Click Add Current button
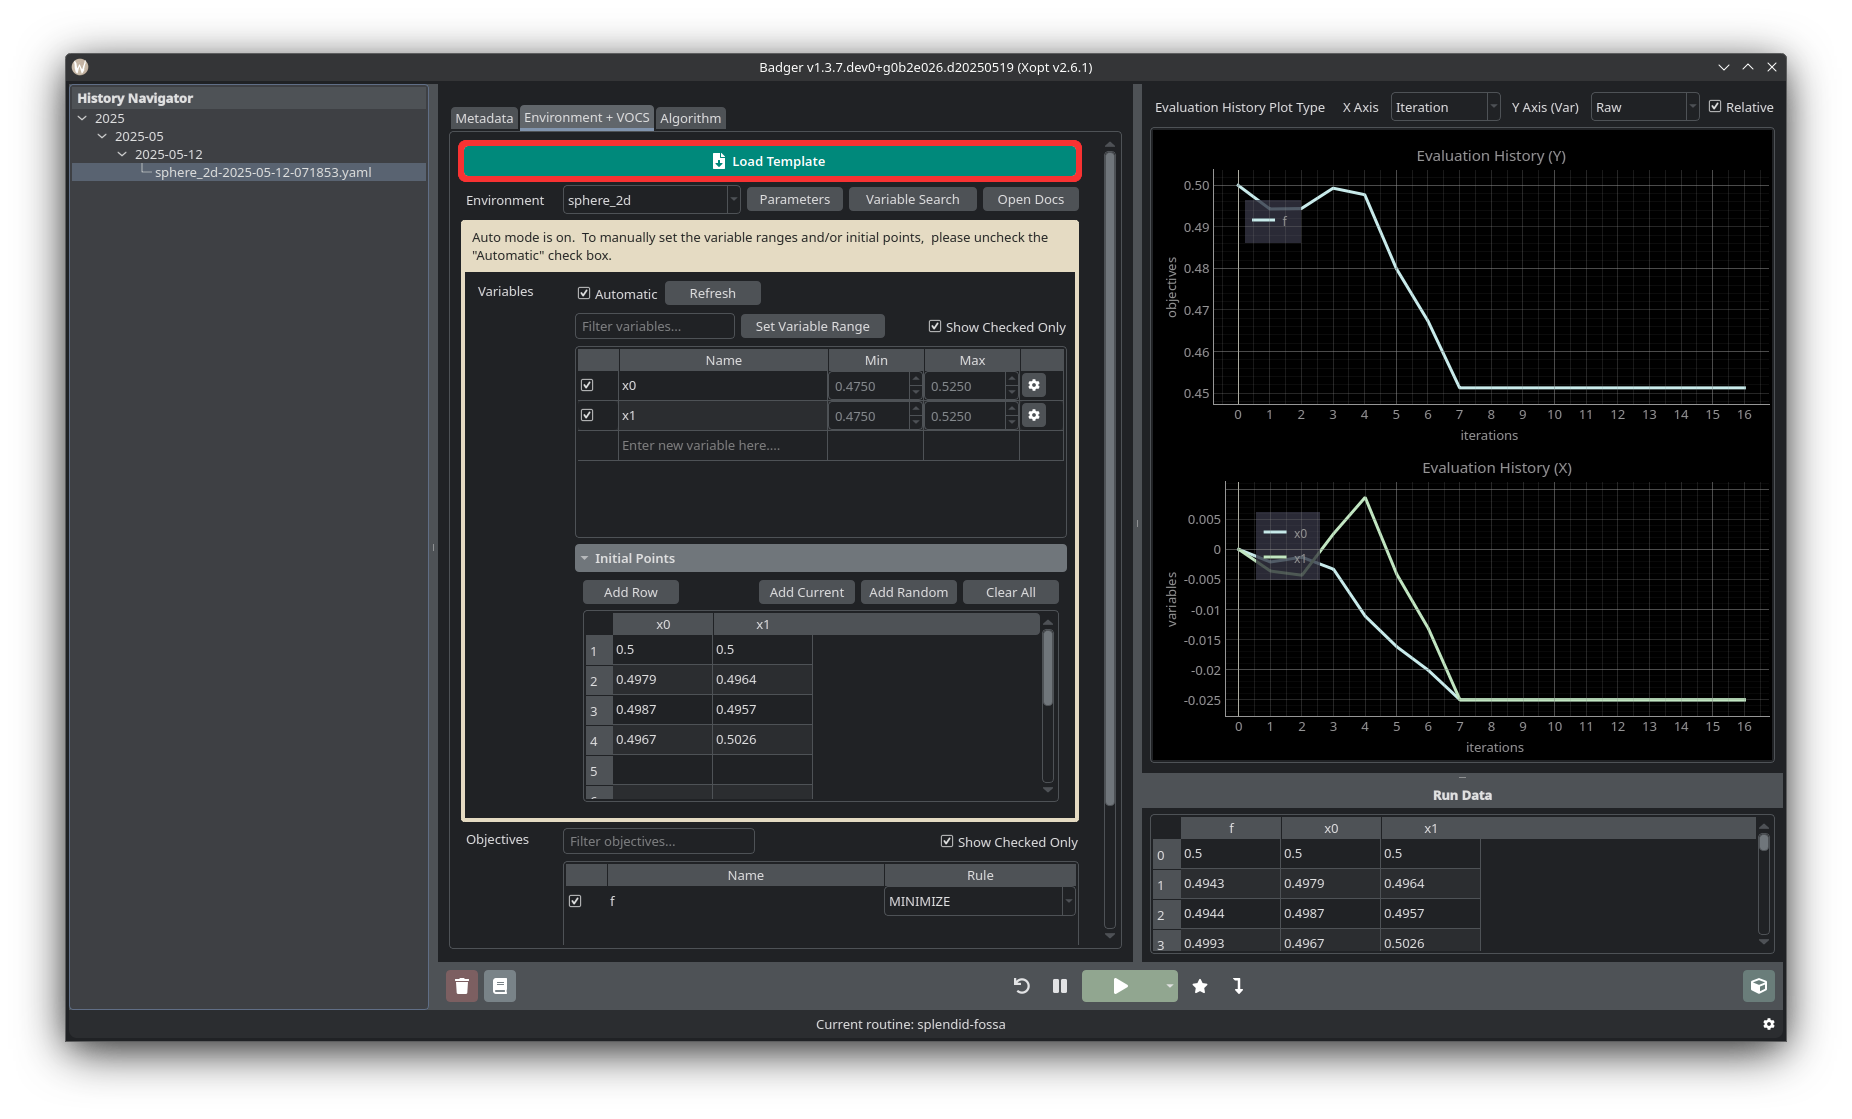Screen dimensions: 1852x1119 (806, 592)
